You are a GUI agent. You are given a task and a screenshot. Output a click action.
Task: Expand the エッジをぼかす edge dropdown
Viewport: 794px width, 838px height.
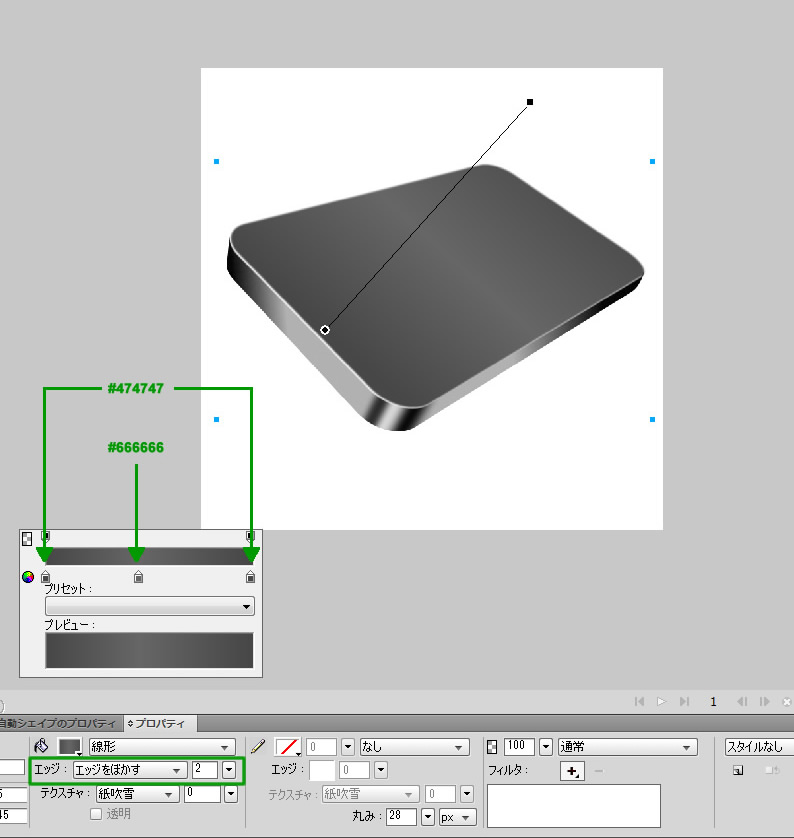pos(130,769)
